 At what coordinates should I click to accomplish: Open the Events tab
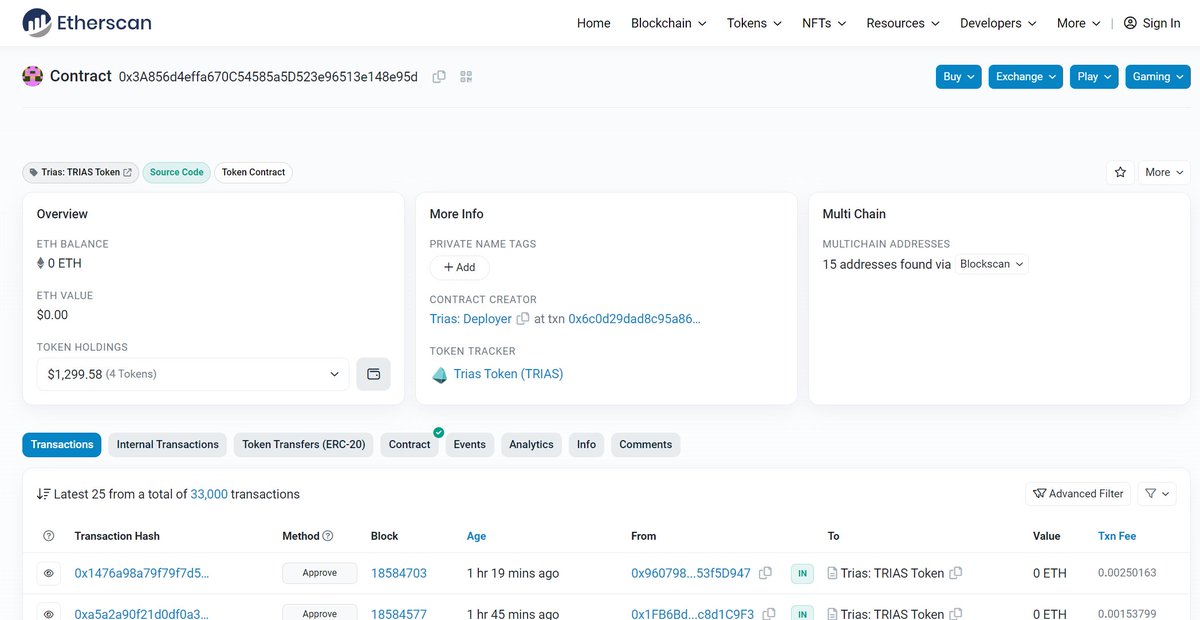point(469,444)
